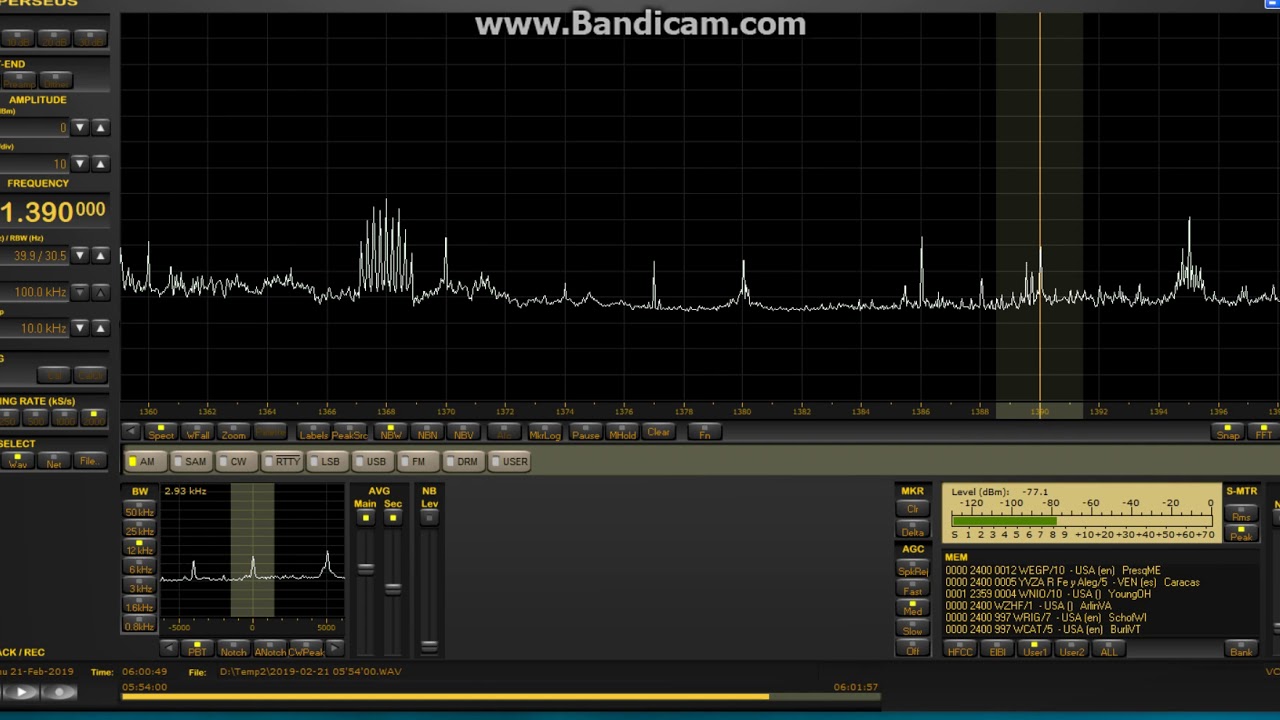Toggle the PeakSrc peak search
Image resolution: width=1280 pixels, height=720 pixels.
[350, 432]
